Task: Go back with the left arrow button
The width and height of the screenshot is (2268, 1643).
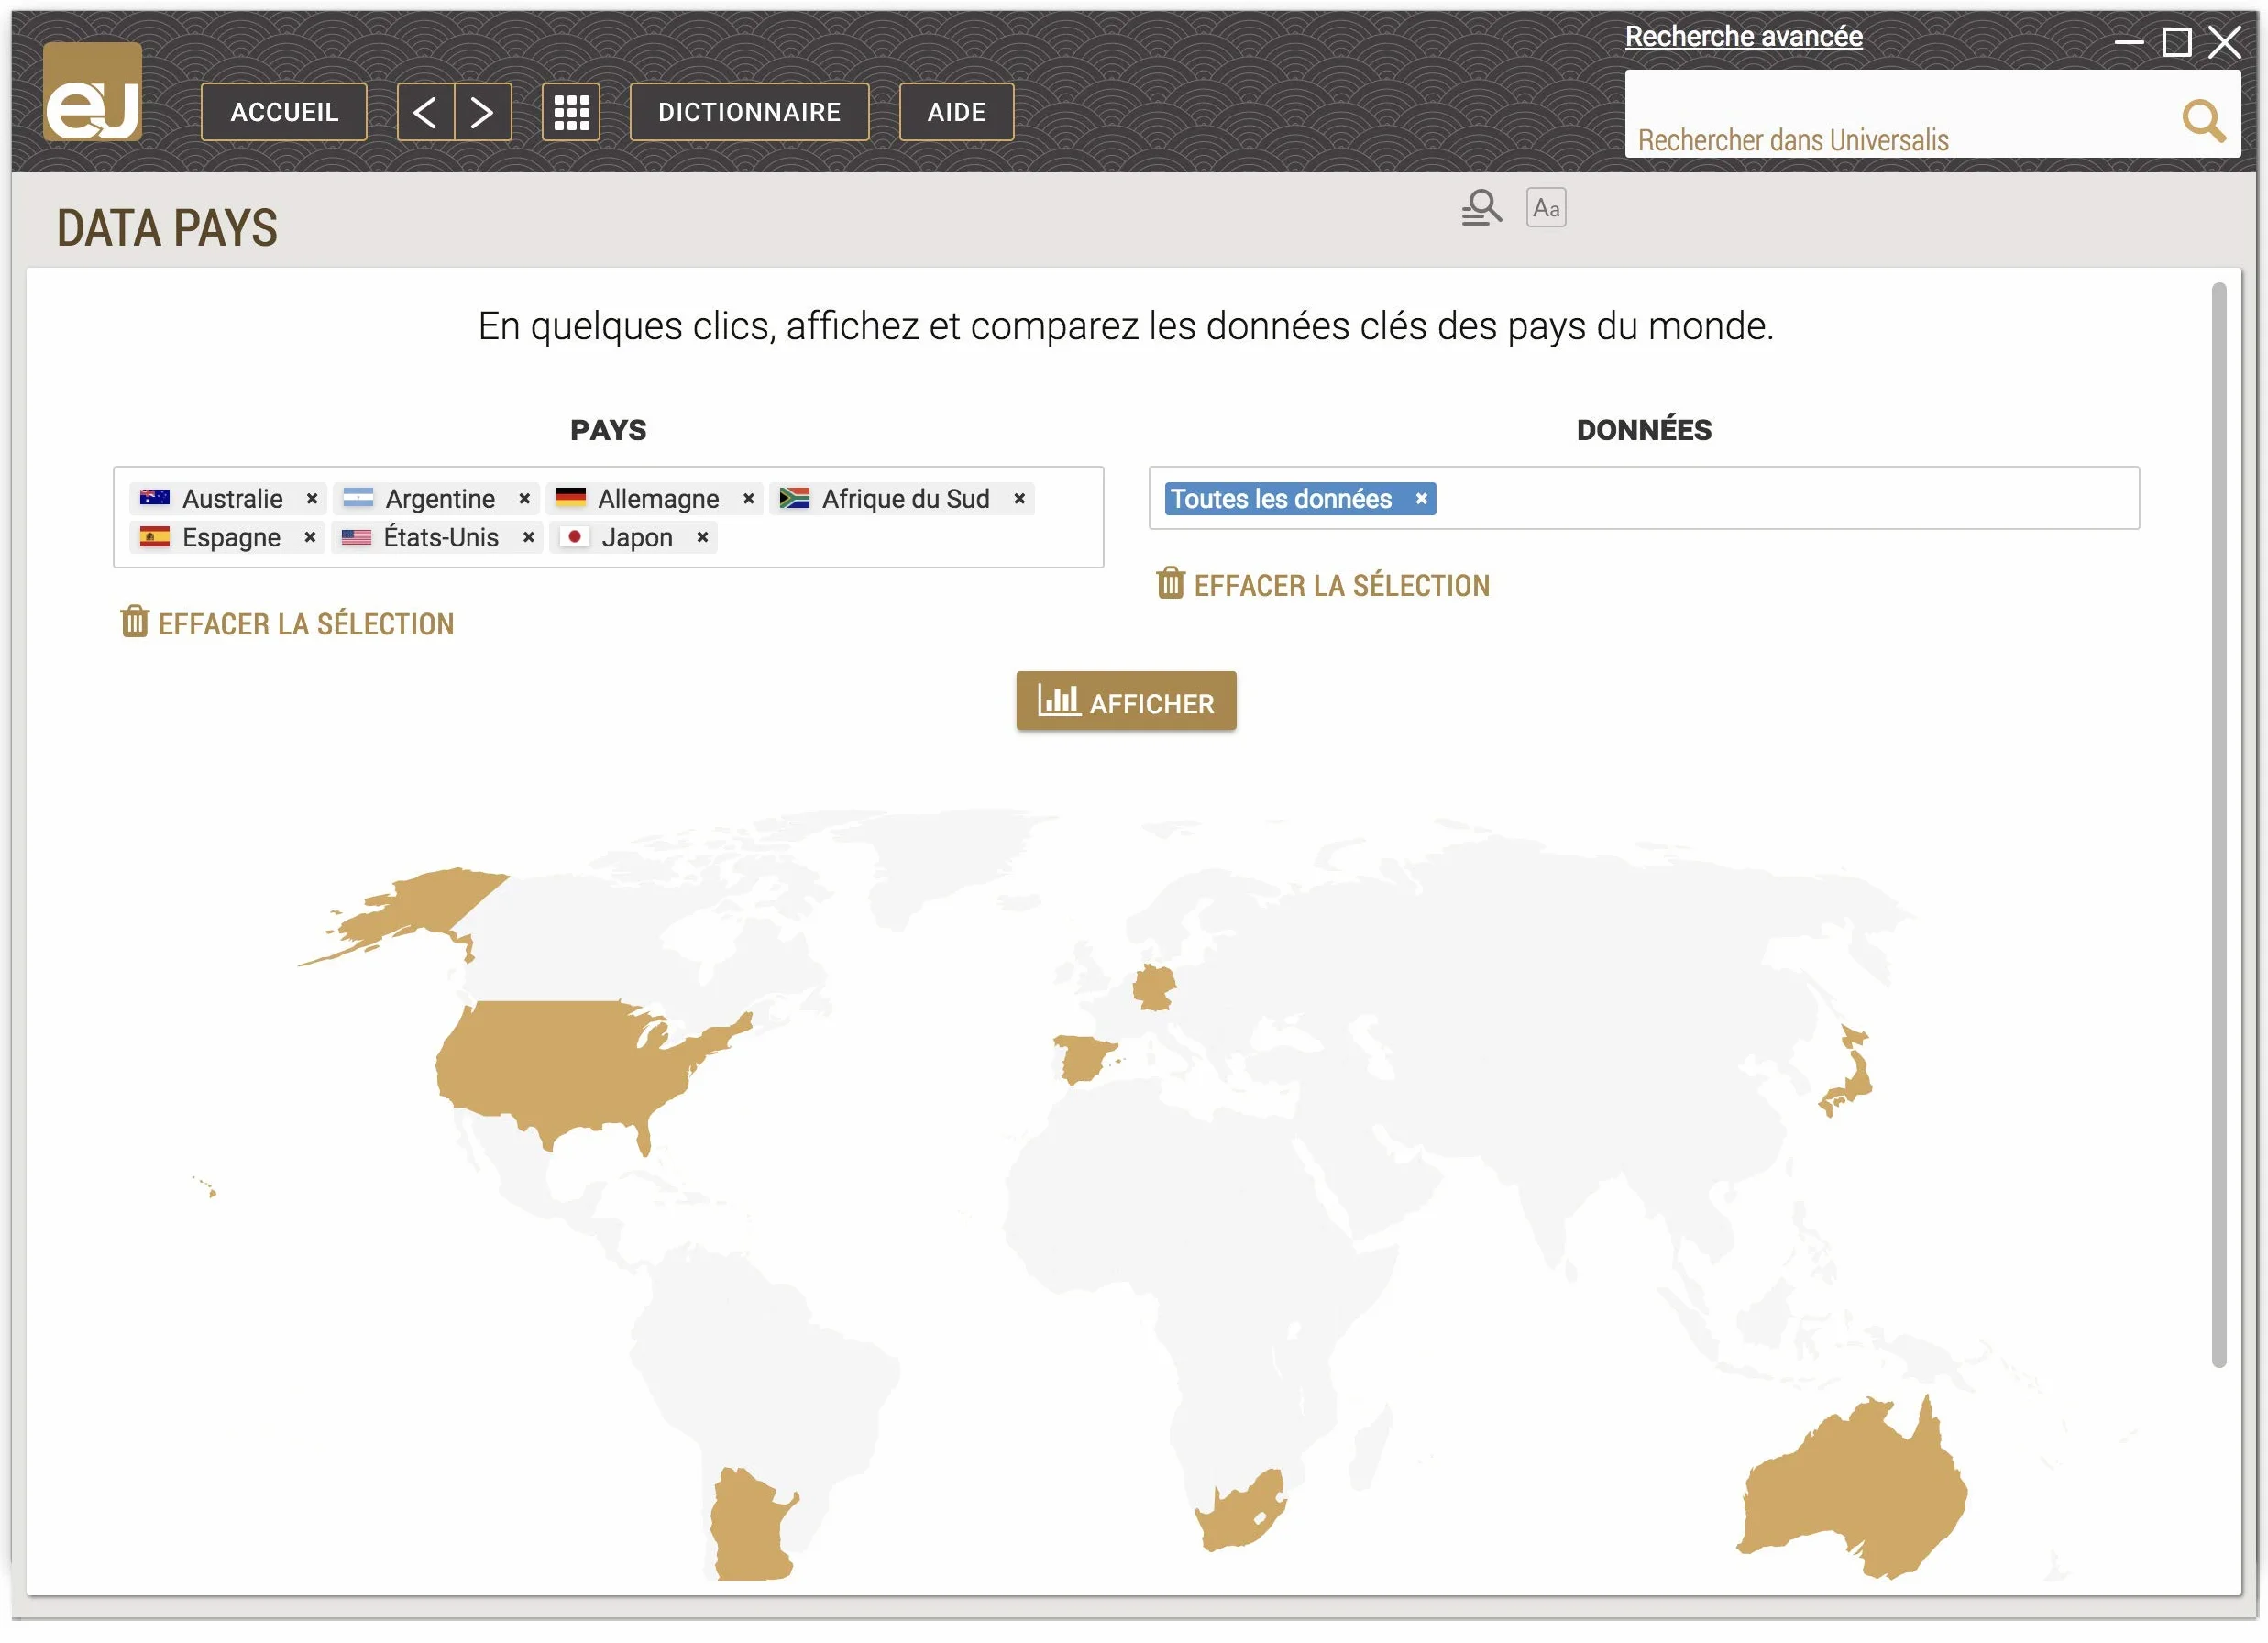Action: [x=426, y=112]
